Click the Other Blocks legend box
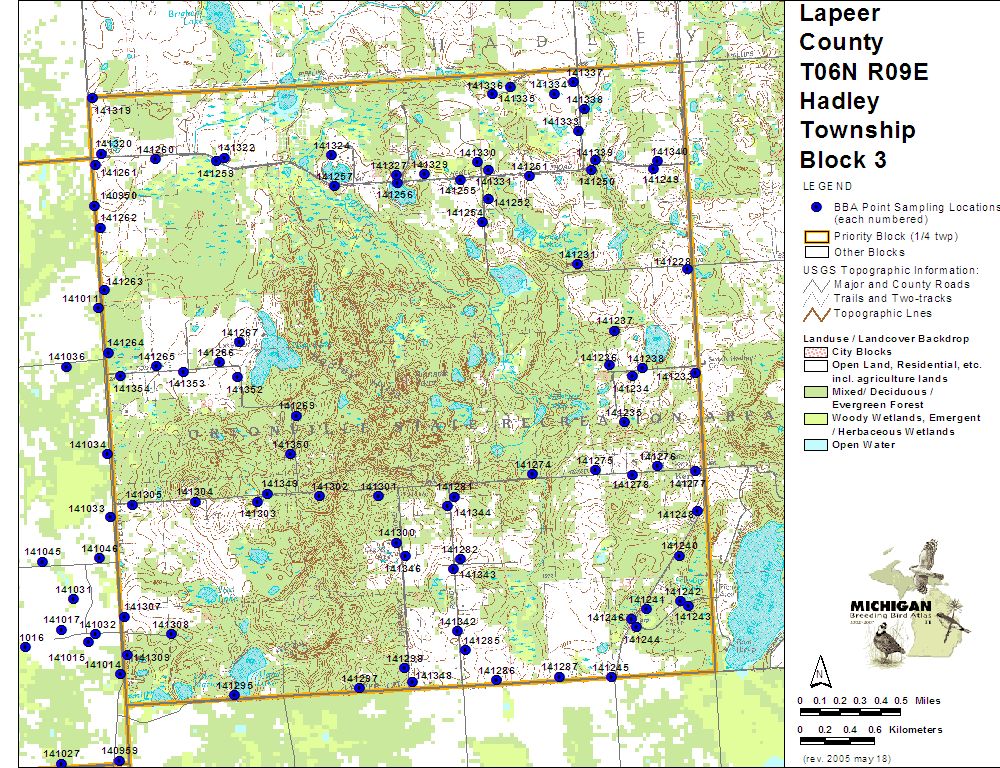 point(816,253)
